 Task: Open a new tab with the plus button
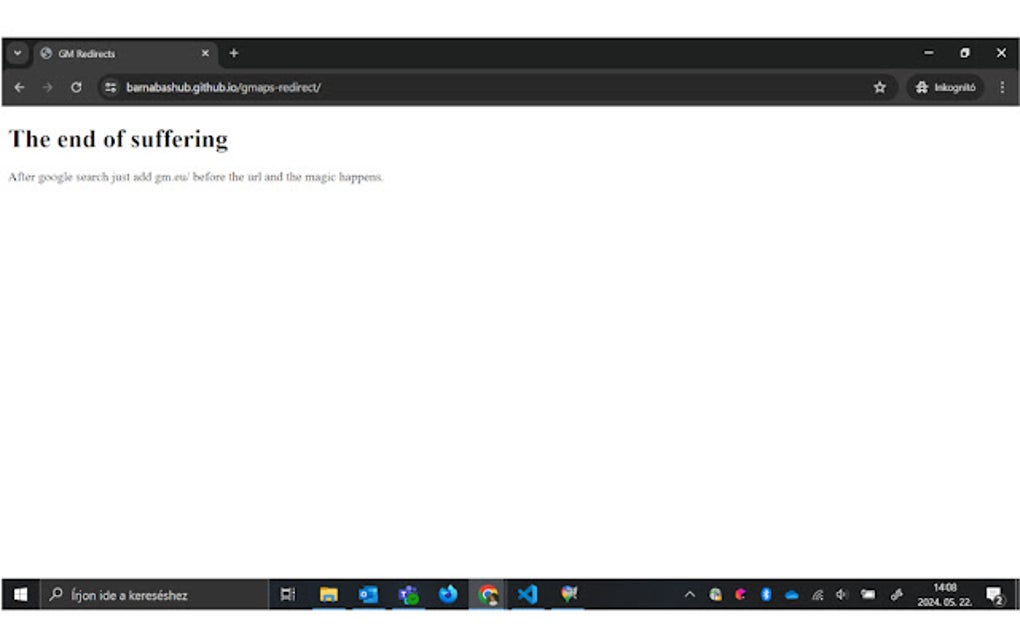(x=233, y=53)
